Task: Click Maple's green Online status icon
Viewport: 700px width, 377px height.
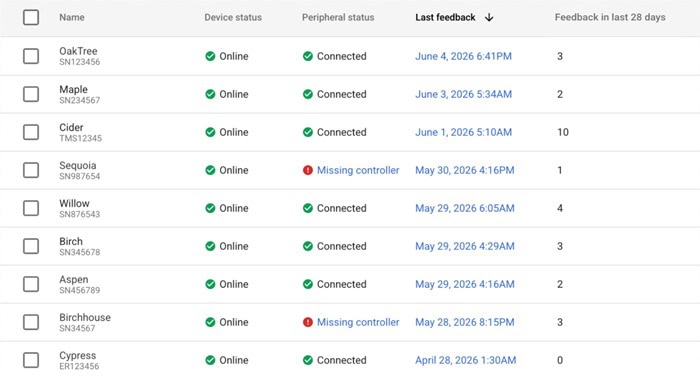Action: point(210,94)
